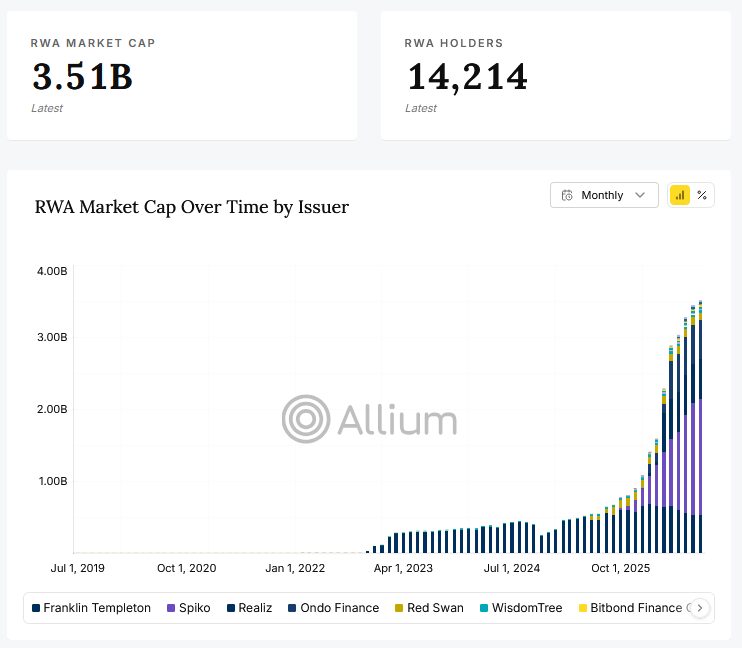
Task: Switch to the bar chart absolute view
Action: point(680,195)
